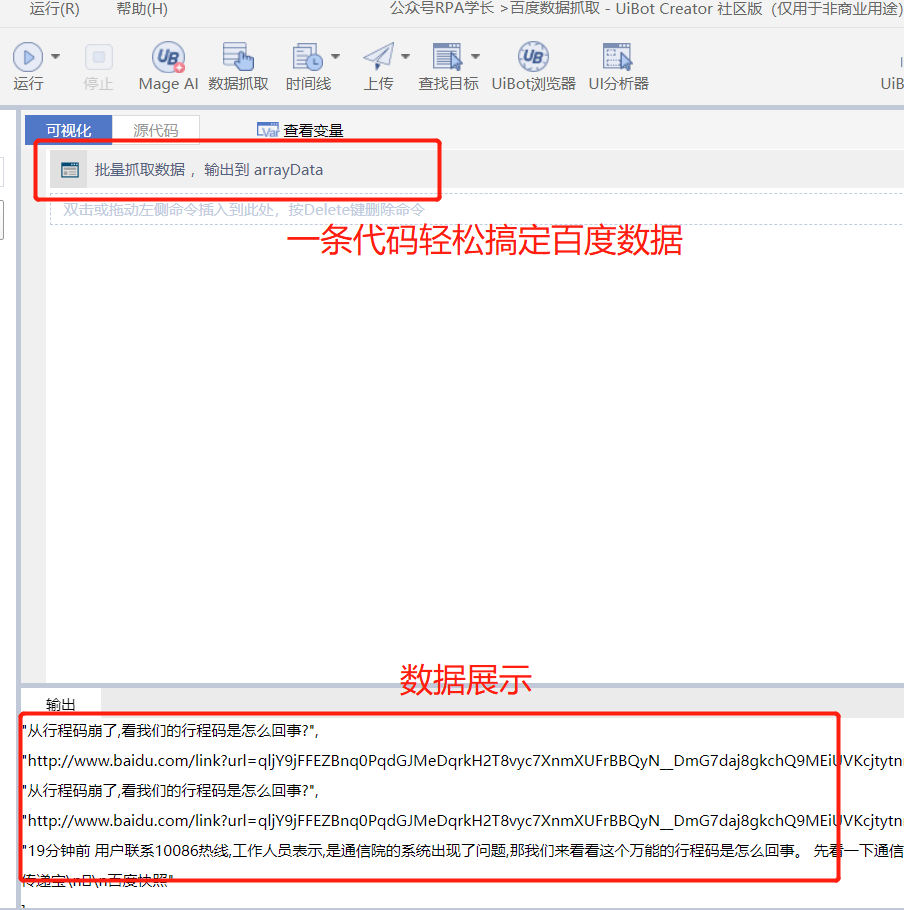Click the command icon beside 批量抓取数据
904x910 pixels.
point(70,169)
